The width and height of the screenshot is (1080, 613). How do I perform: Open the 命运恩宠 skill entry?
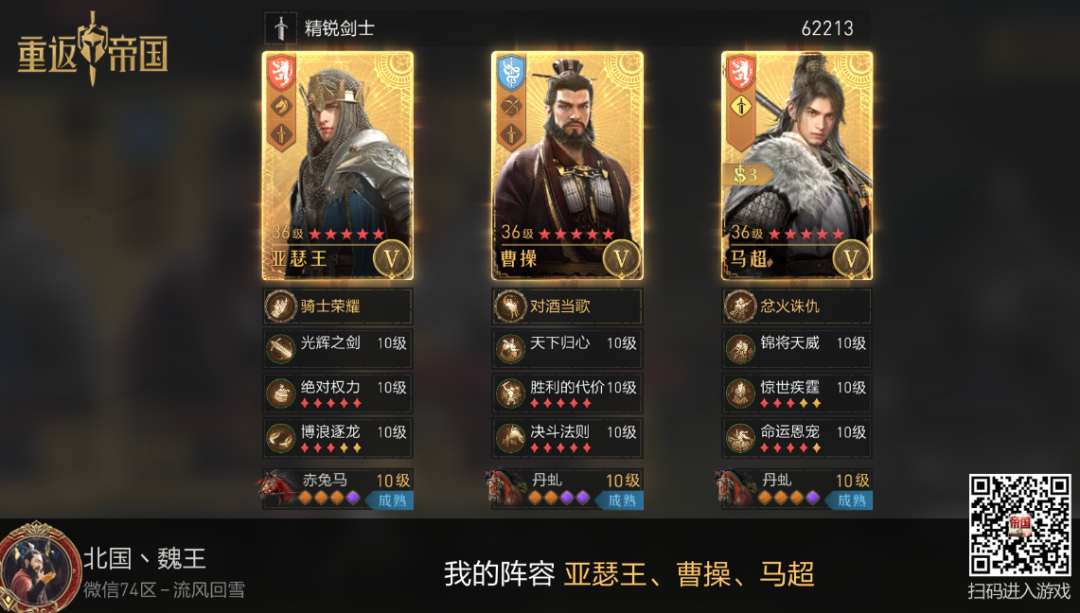[797, 438]
